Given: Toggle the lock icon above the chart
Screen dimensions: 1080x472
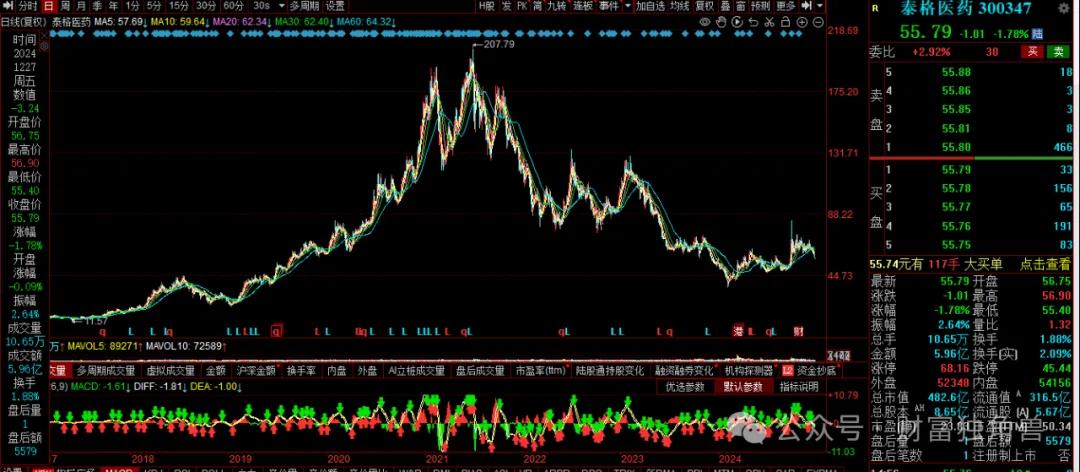Looking at the screenshot, I should click(x=785, y=21).
